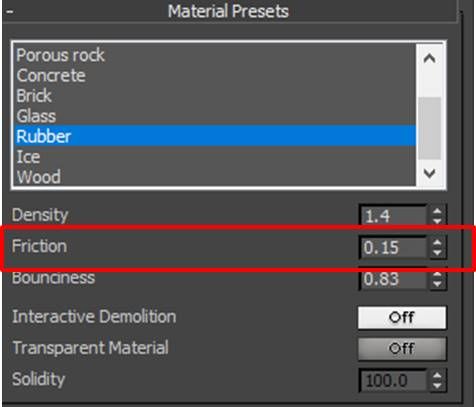
Task: Click the list scroll up arrow
Action: pos(429,59)
